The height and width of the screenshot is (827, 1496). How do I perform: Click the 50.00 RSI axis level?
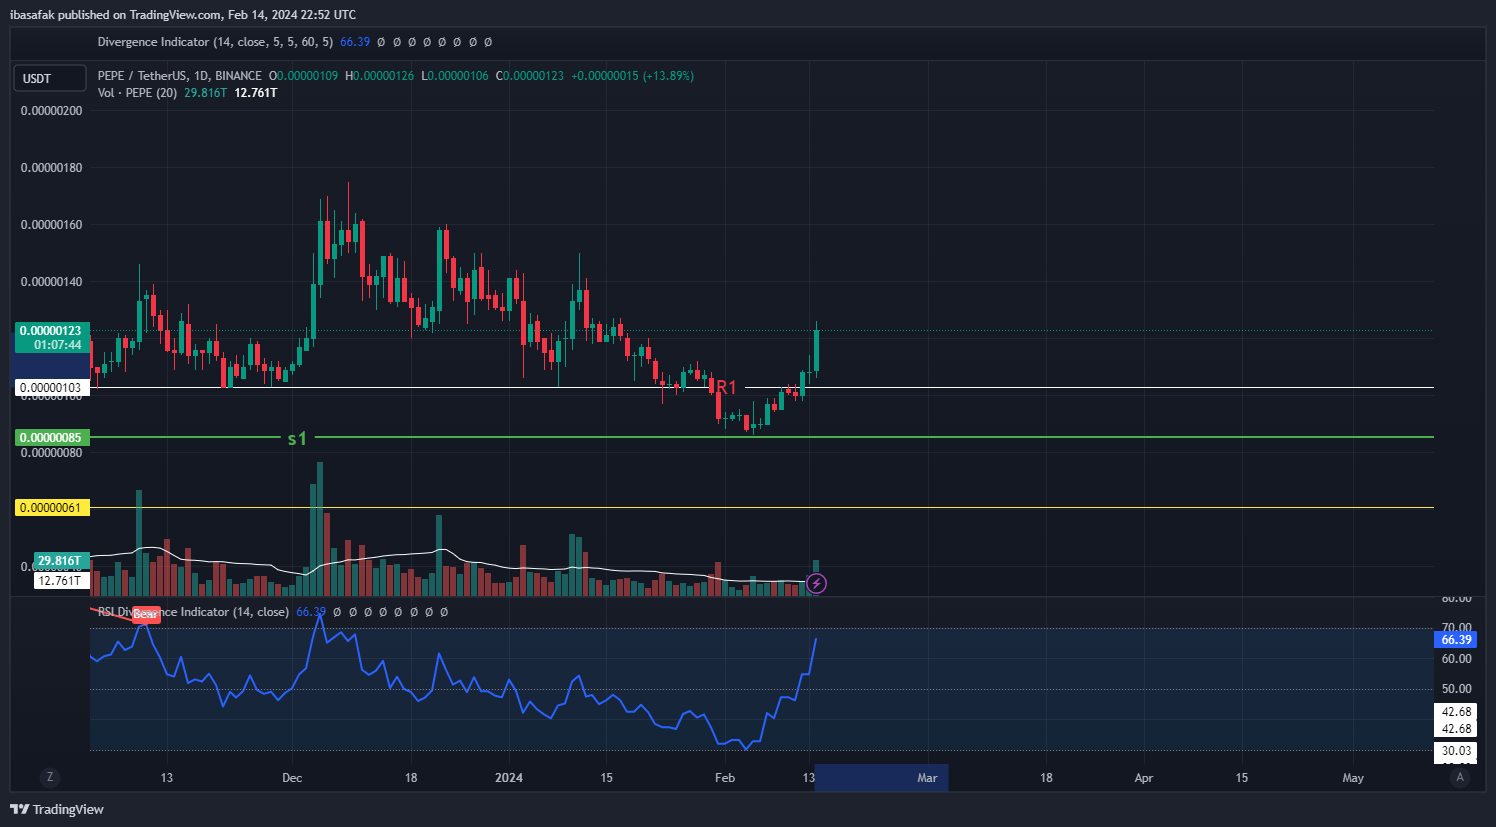tap(1456, 689)
